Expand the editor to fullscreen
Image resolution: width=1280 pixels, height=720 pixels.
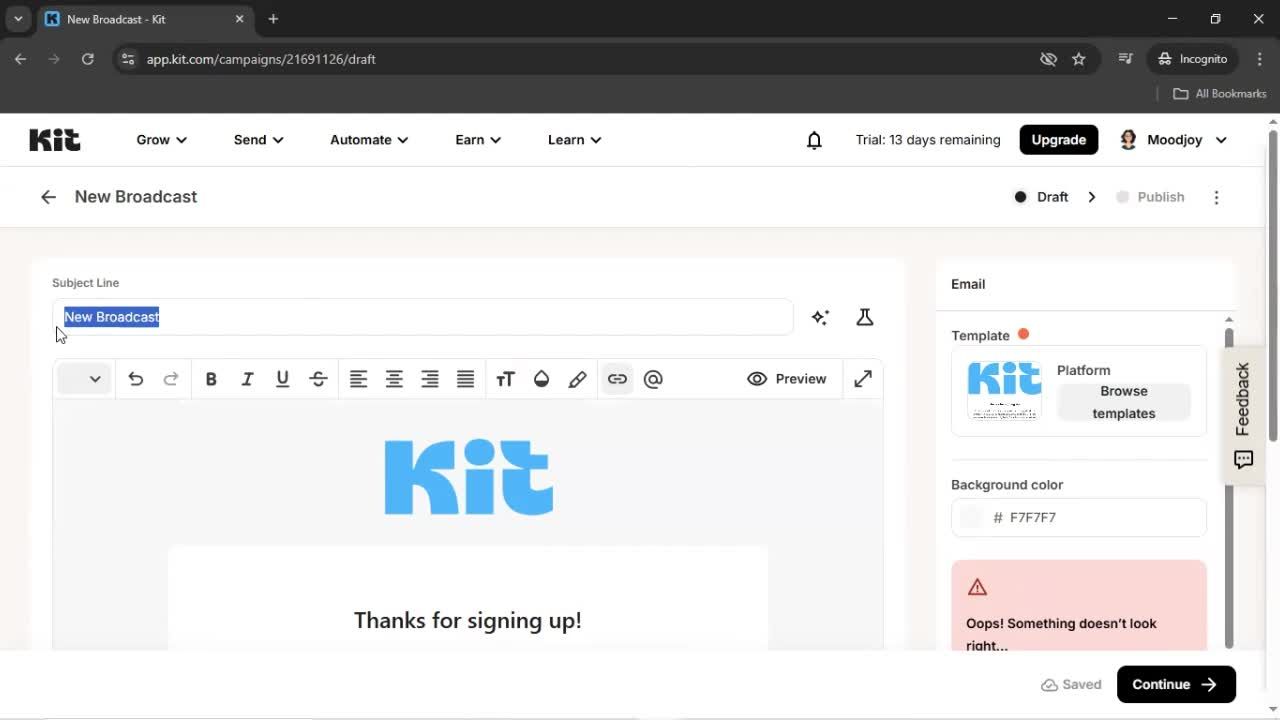click(862, 379)
